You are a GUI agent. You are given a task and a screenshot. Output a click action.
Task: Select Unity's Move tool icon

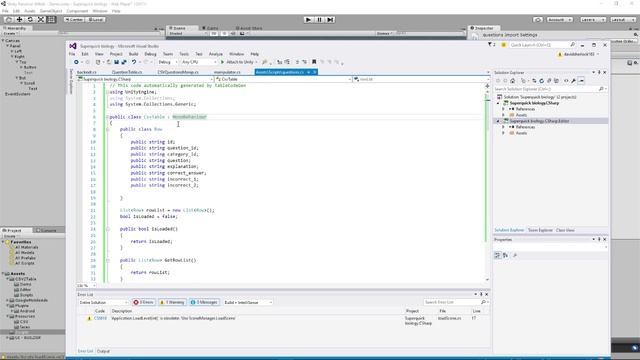(x=19, y=20)
